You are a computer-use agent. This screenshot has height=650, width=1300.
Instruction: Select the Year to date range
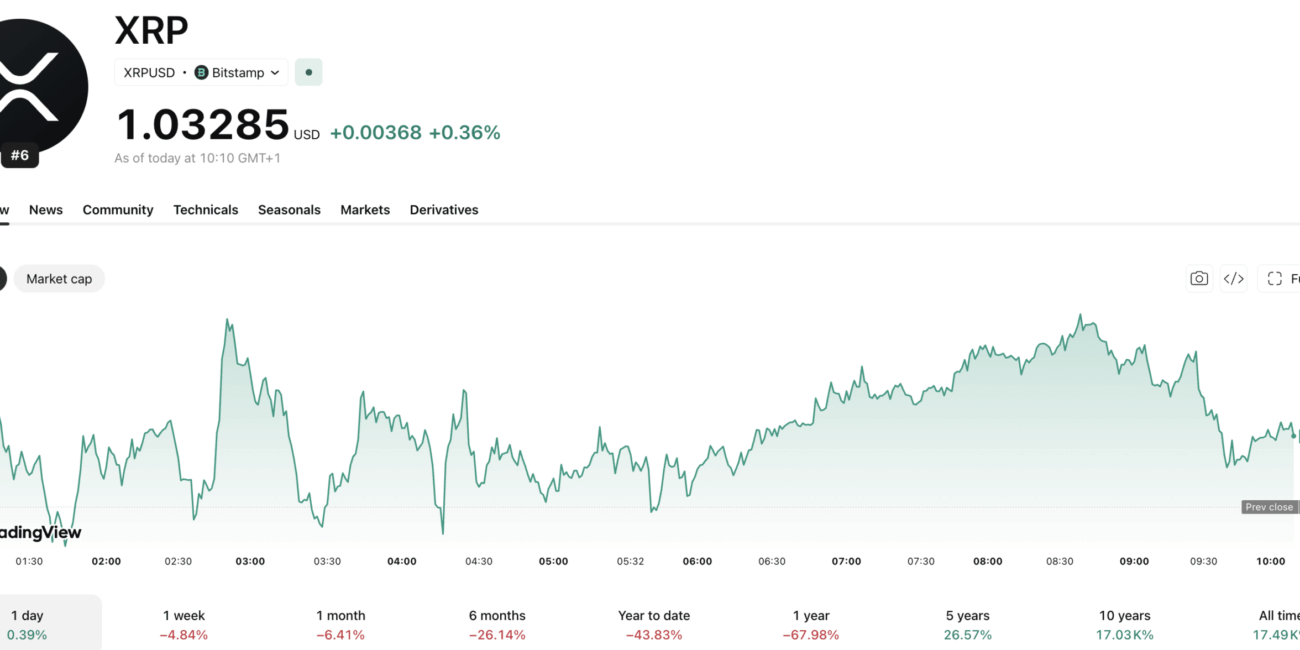point(654,625)
